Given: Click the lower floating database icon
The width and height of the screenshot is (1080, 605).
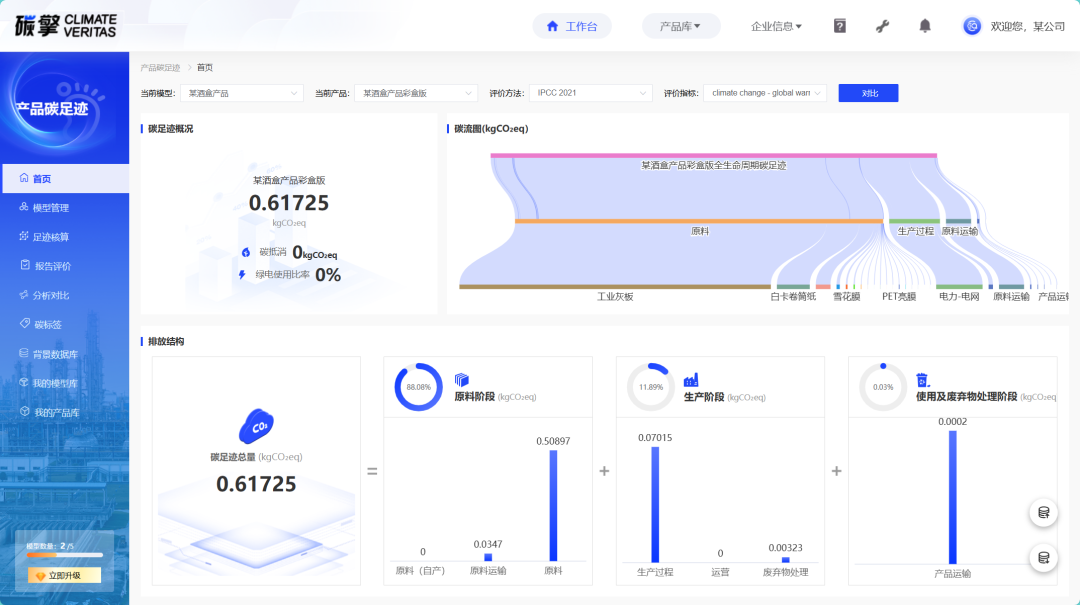Looking at the screenshot, I should [x=1043, y=558].
